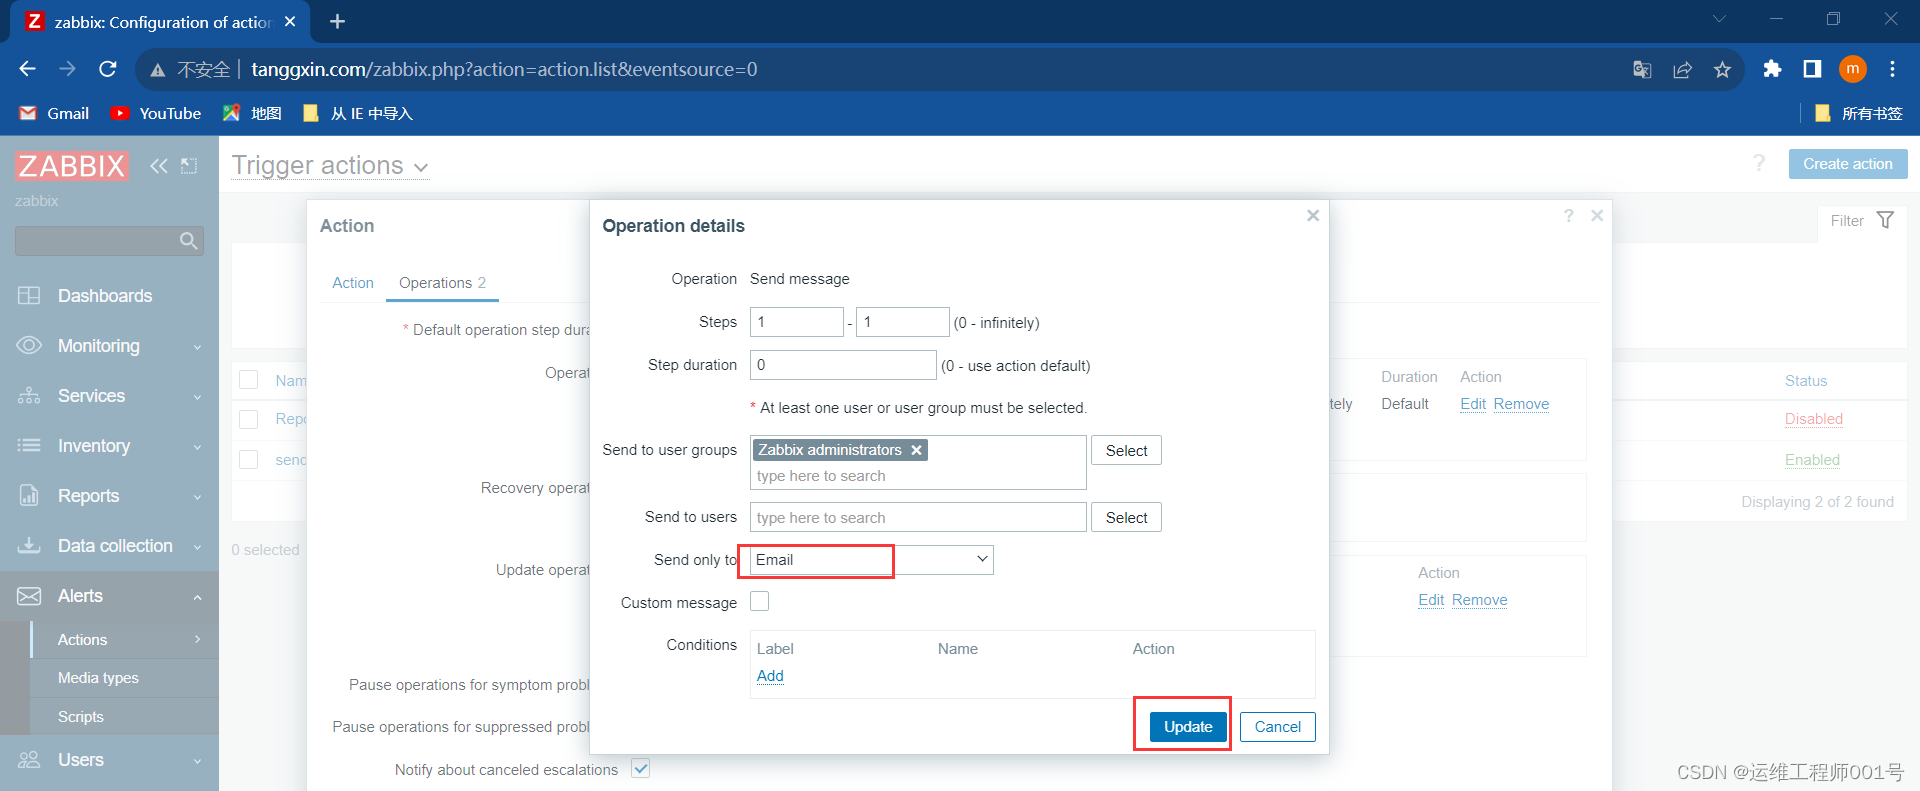
Task: Reload the page with the refresh icon
Action: [108, 69]
